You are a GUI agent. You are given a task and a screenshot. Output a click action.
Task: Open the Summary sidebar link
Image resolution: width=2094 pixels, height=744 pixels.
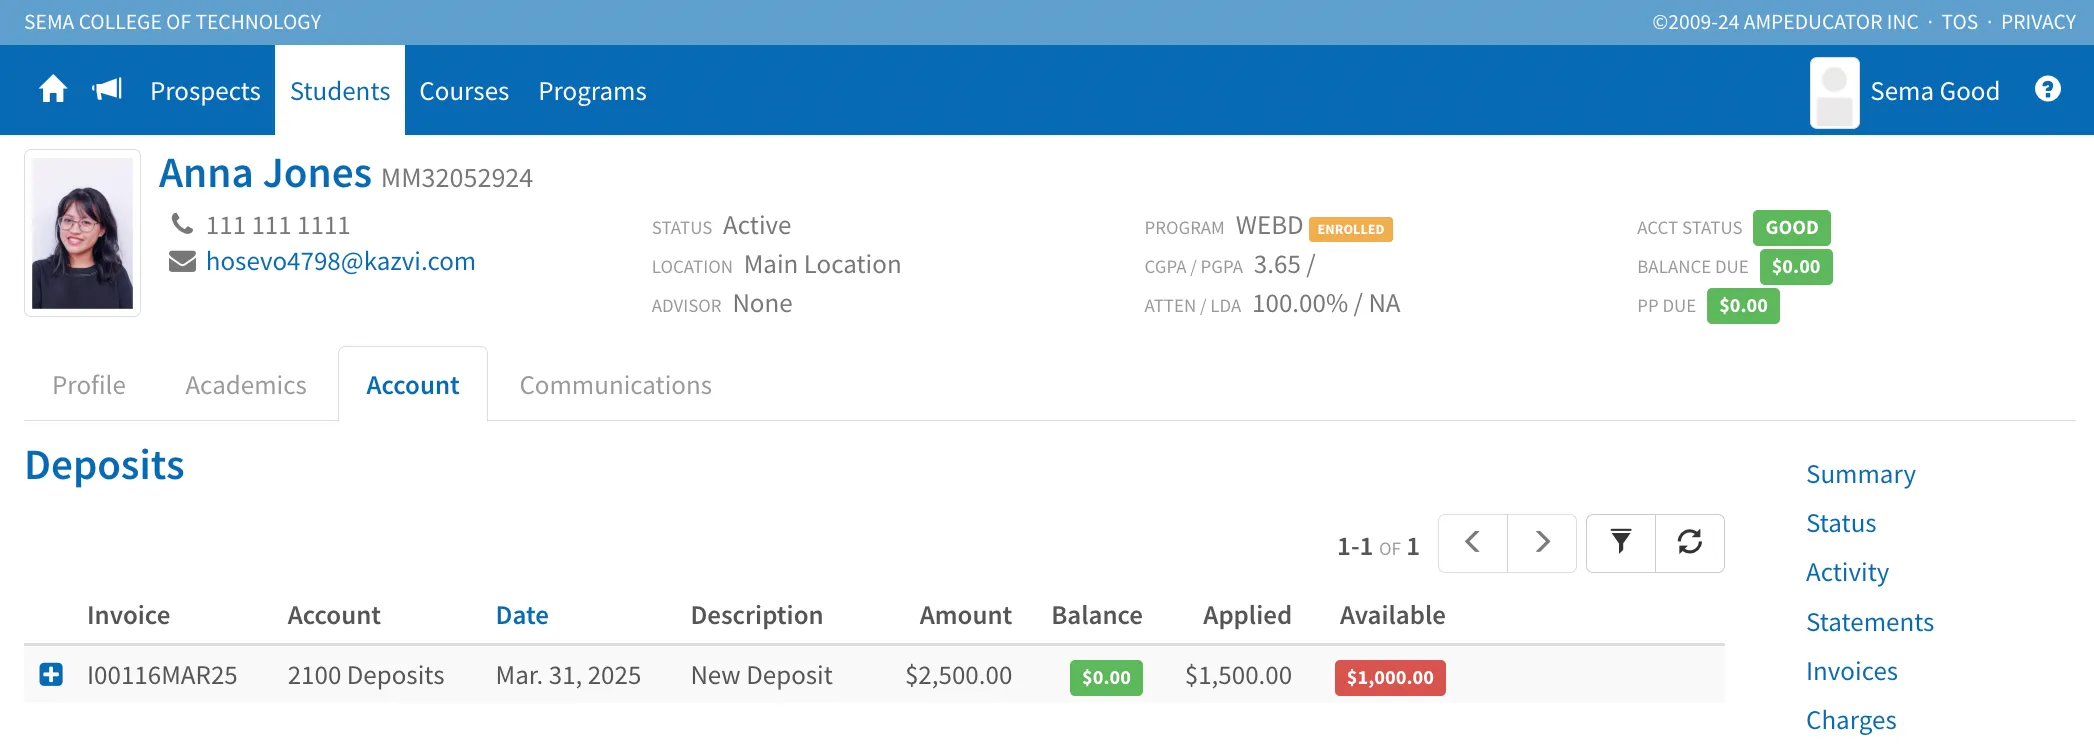[1861, 474]
